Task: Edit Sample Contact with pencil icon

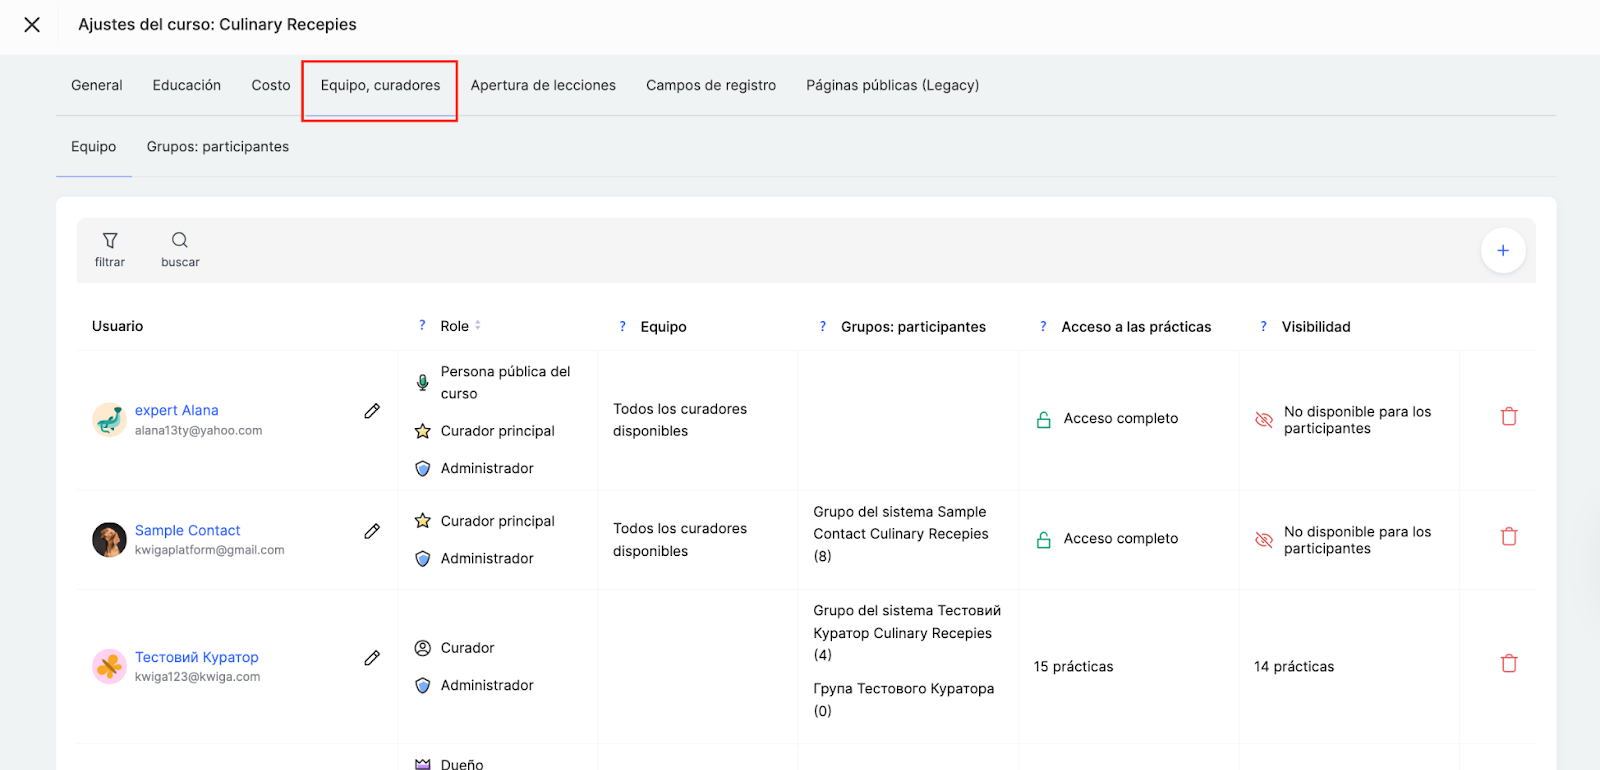Action: (x=372, y=531)
